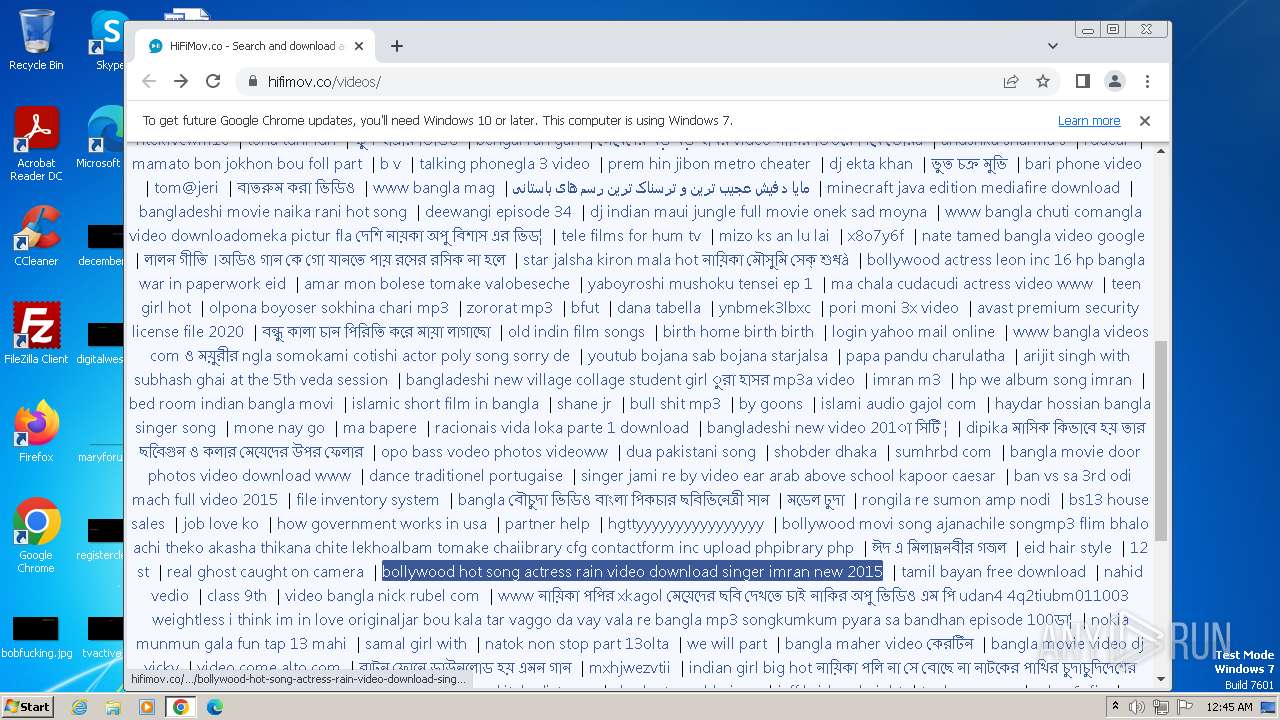Open the CCleaner desktop icon

[36, 236]
